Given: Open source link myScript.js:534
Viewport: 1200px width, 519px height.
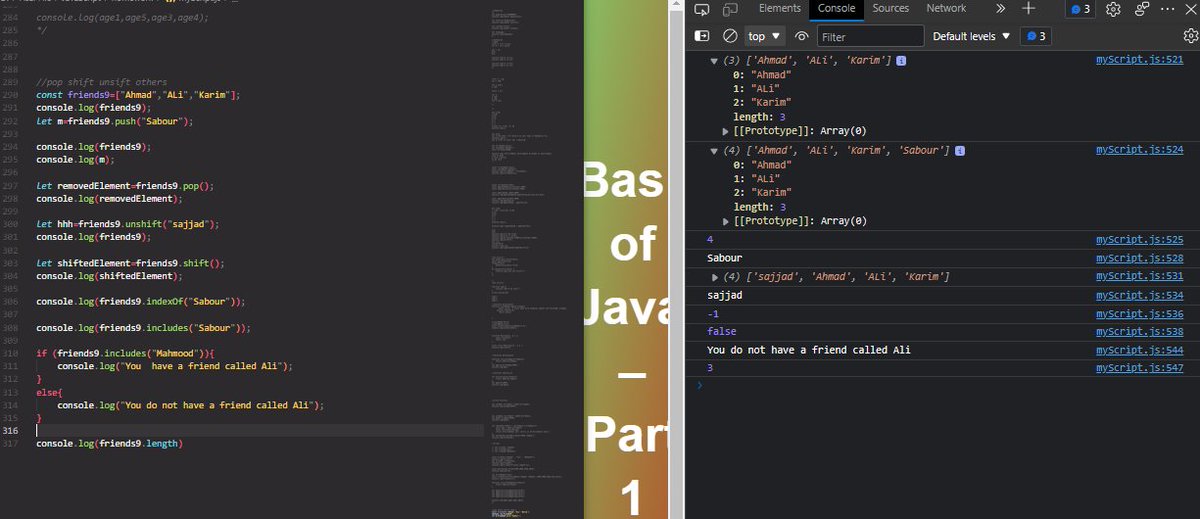Looking at the screenshot, I should 1140,295.
